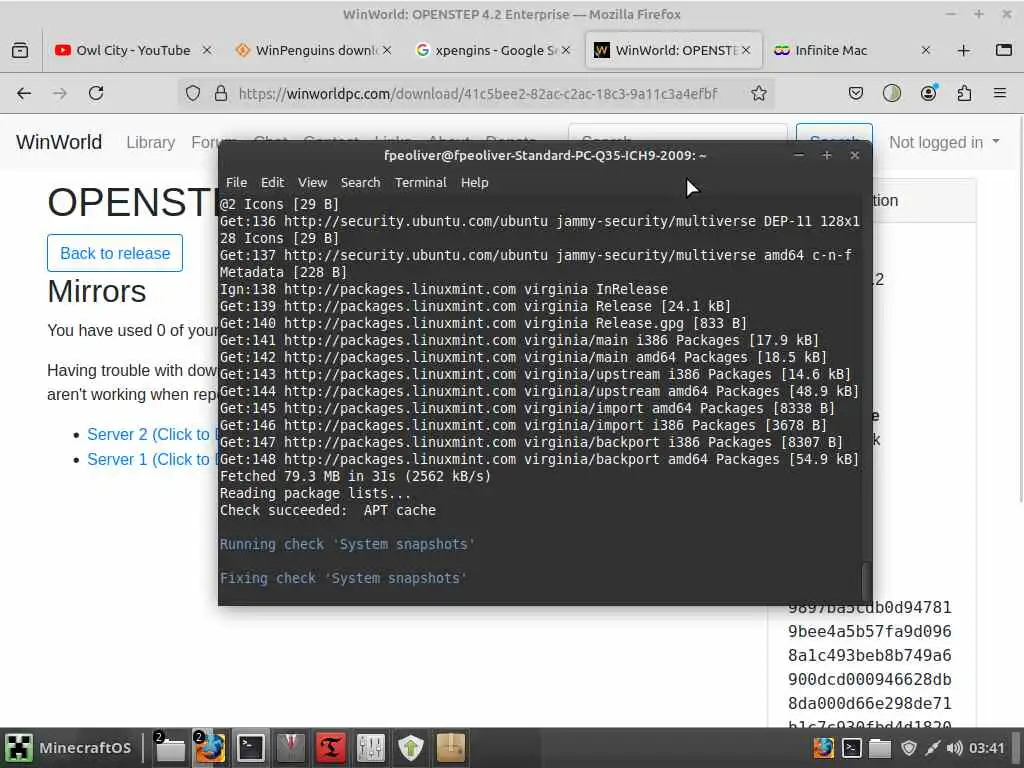Click the red T application taskbar icon
This screenshot has width=1024, height=768.
click(x=330, y=748)
